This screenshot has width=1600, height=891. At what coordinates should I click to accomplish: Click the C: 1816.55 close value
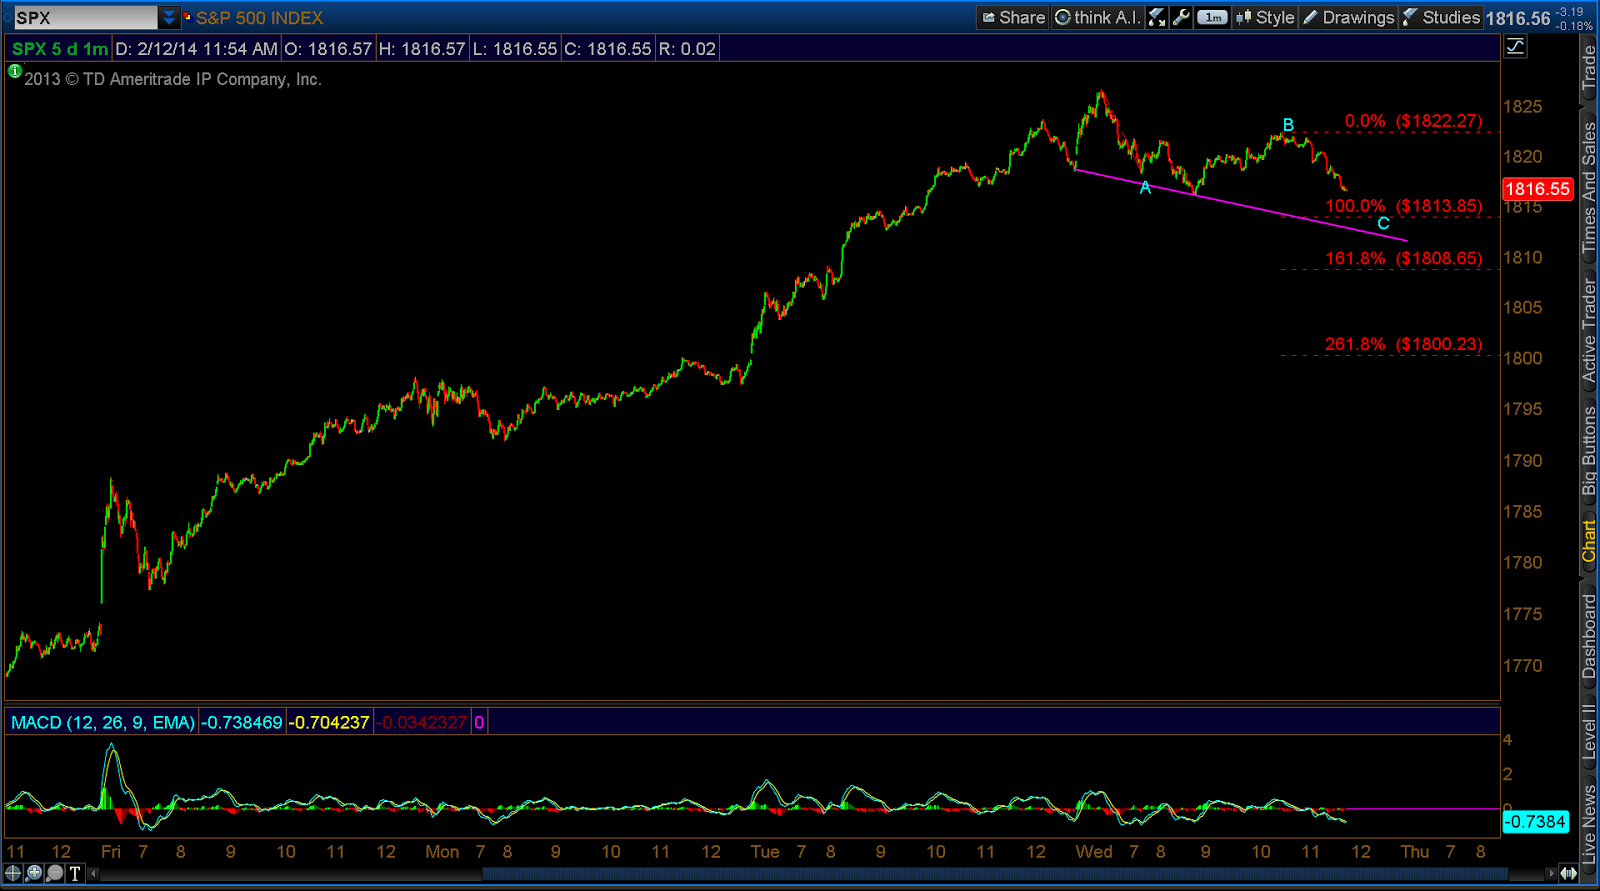pos(607,49)
